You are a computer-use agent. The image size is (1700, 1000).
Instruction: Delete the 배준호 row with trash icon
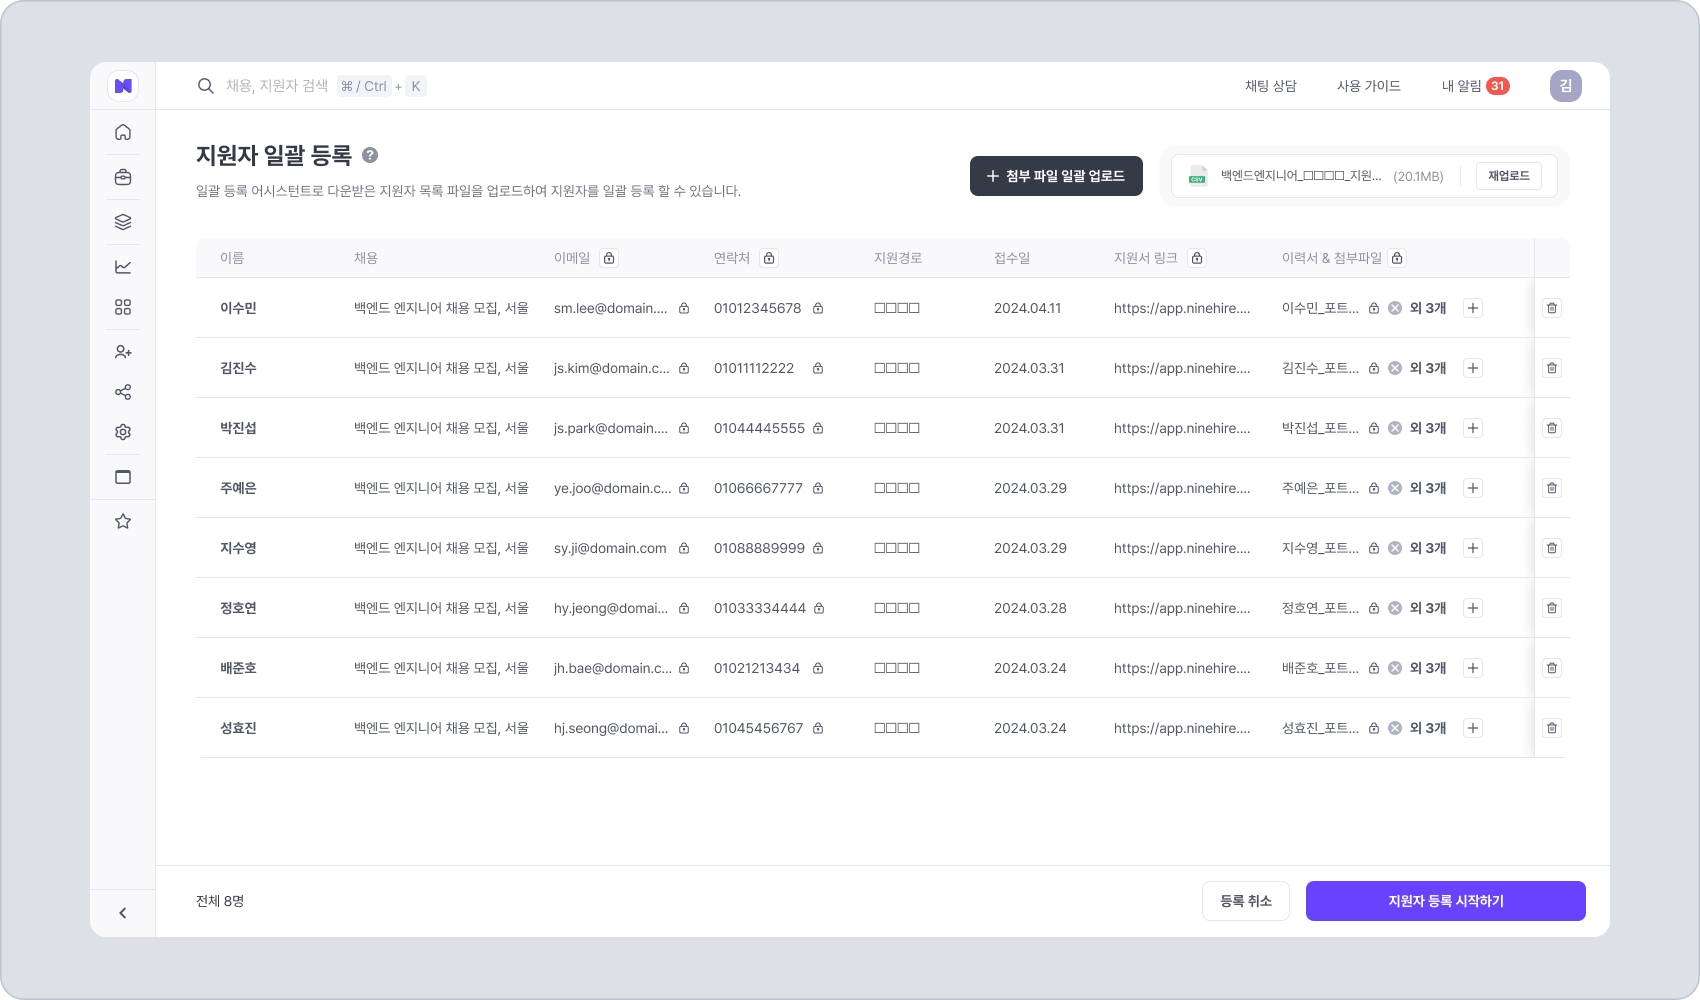coord(1552,668)
